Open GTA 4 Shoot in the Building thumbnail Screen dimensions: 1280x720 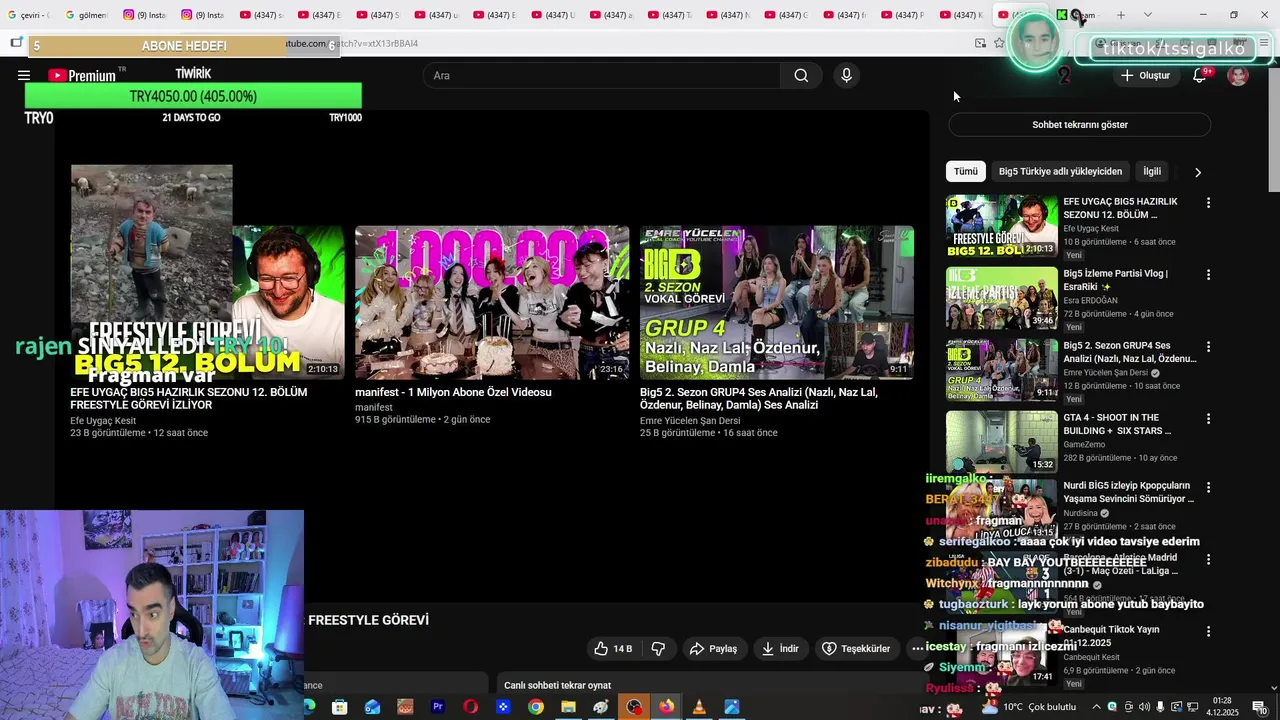tap(1001, 442)
